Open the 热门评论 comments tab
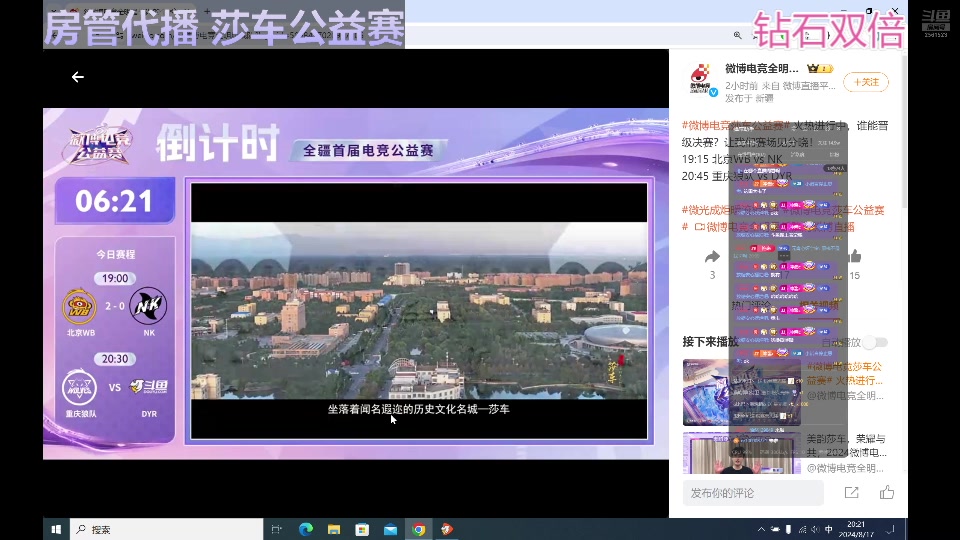This screenshot has height=540, width=960. 751,305
